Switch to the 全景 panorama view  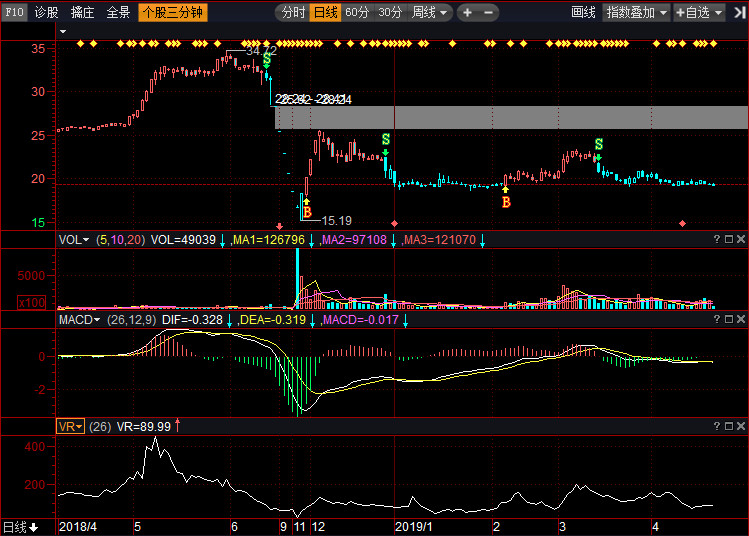(118, 12)
